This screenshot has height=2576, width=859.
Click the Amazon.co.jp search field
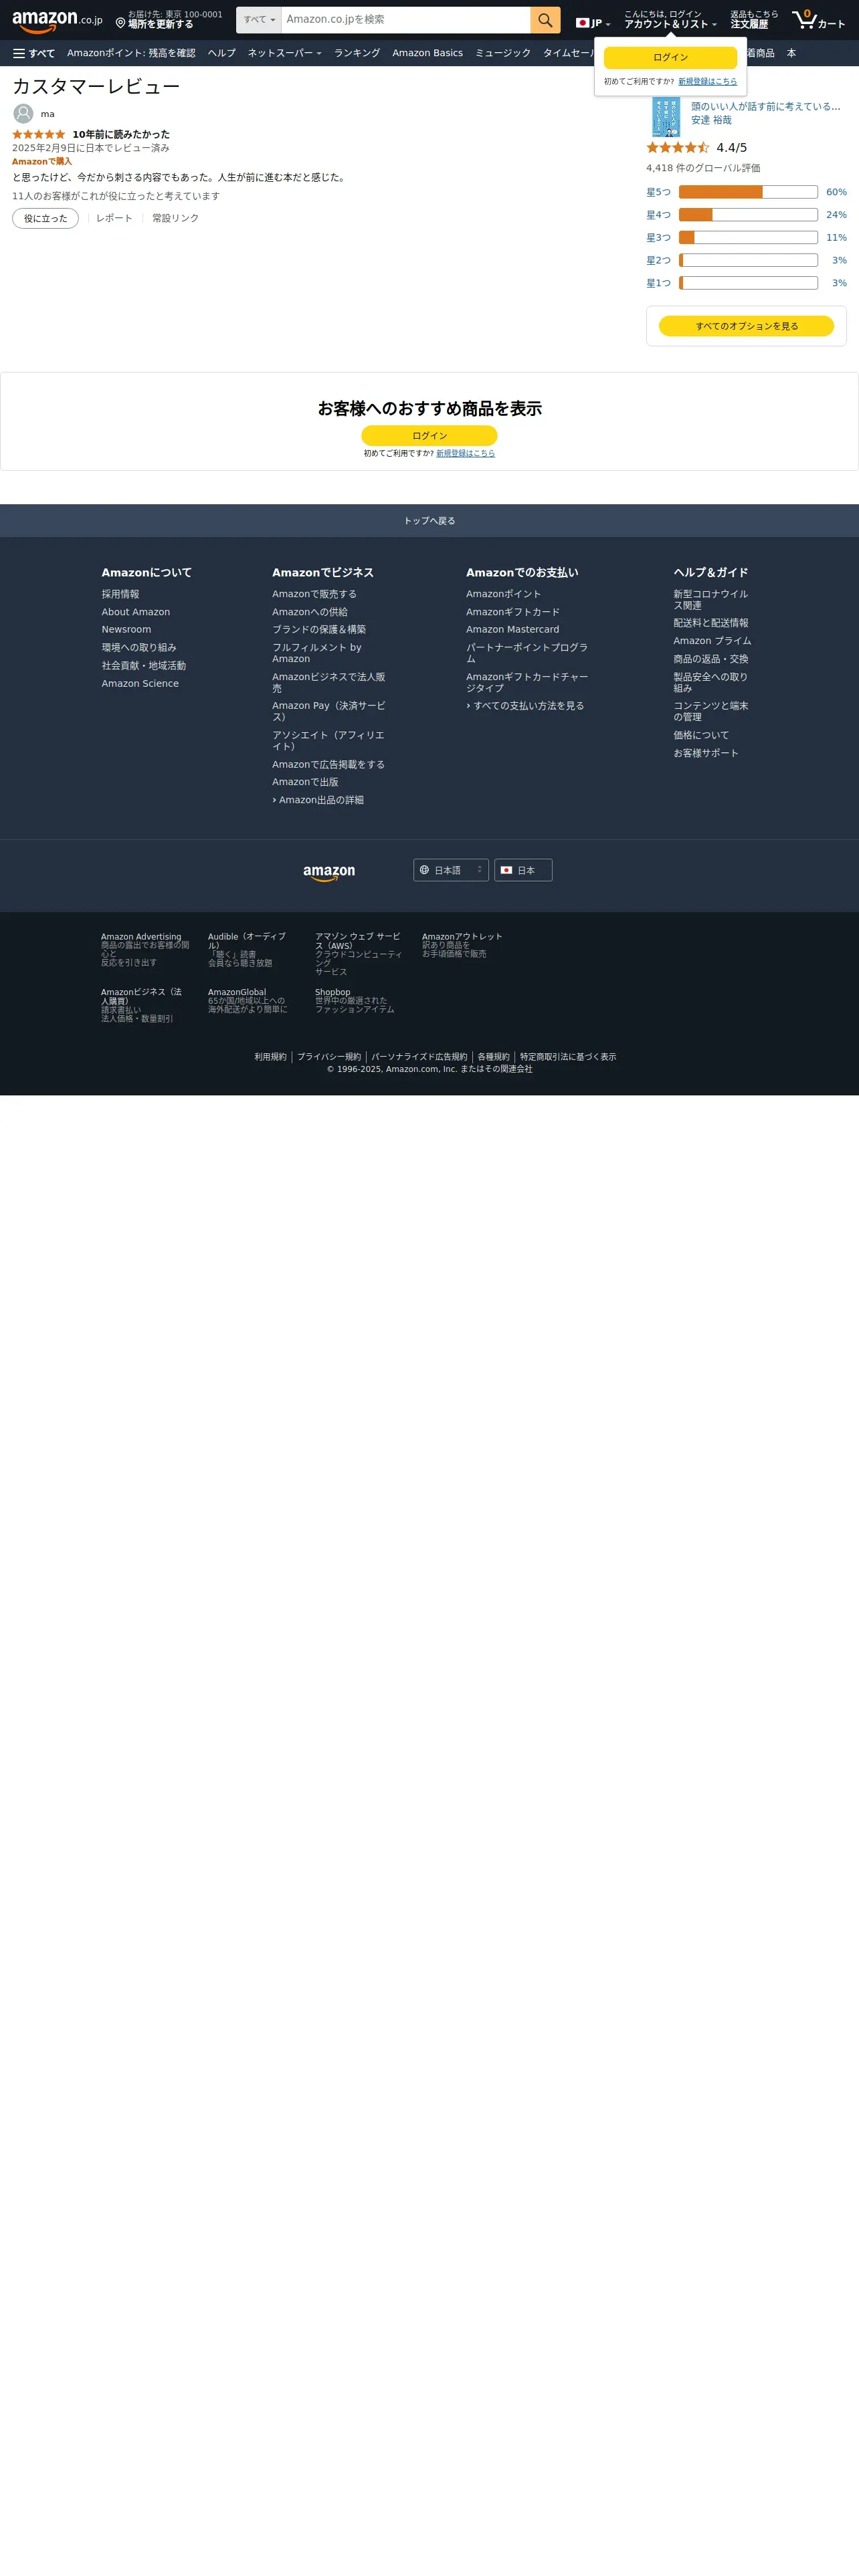coord(406,20)
